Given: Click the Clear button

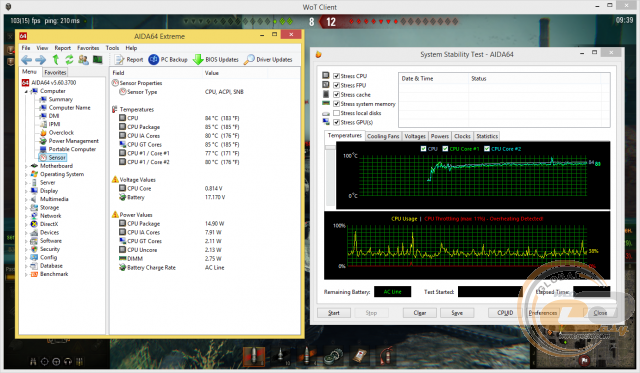Looking at the screenshot, I should [420, 313].
